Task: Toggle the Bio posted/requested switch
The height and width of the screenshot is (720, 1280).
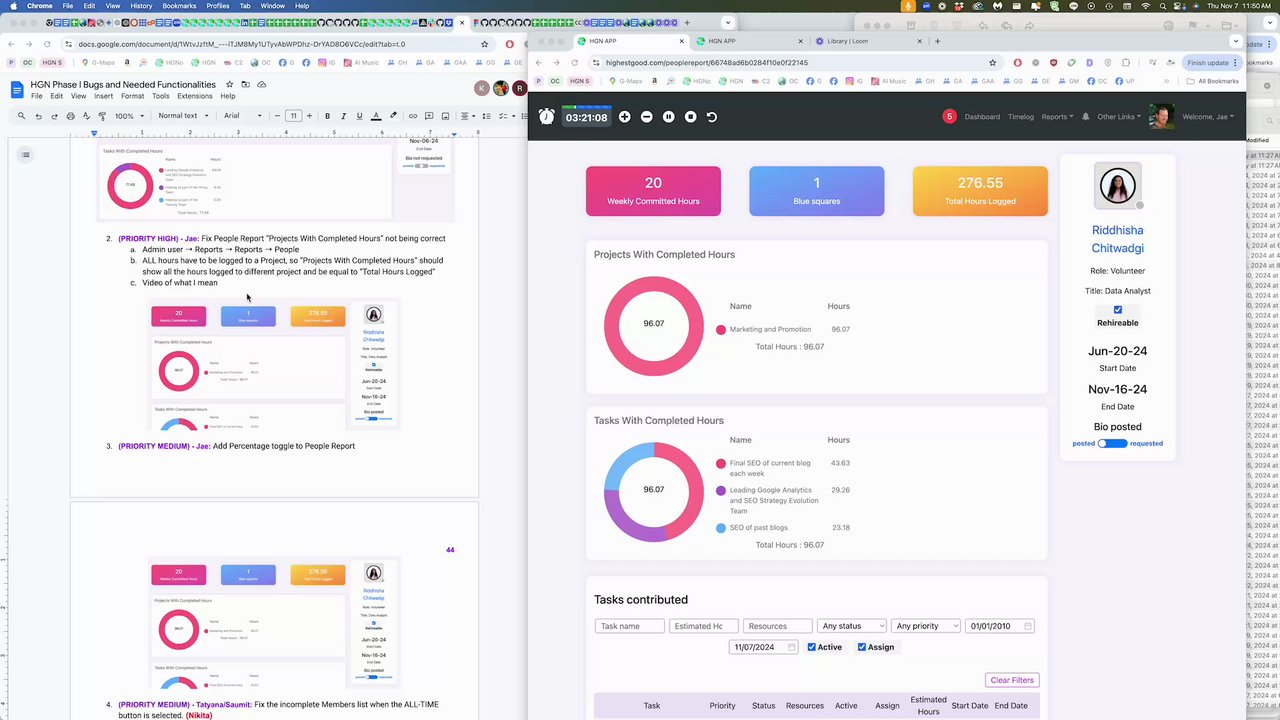Action: pos(1112,443)
